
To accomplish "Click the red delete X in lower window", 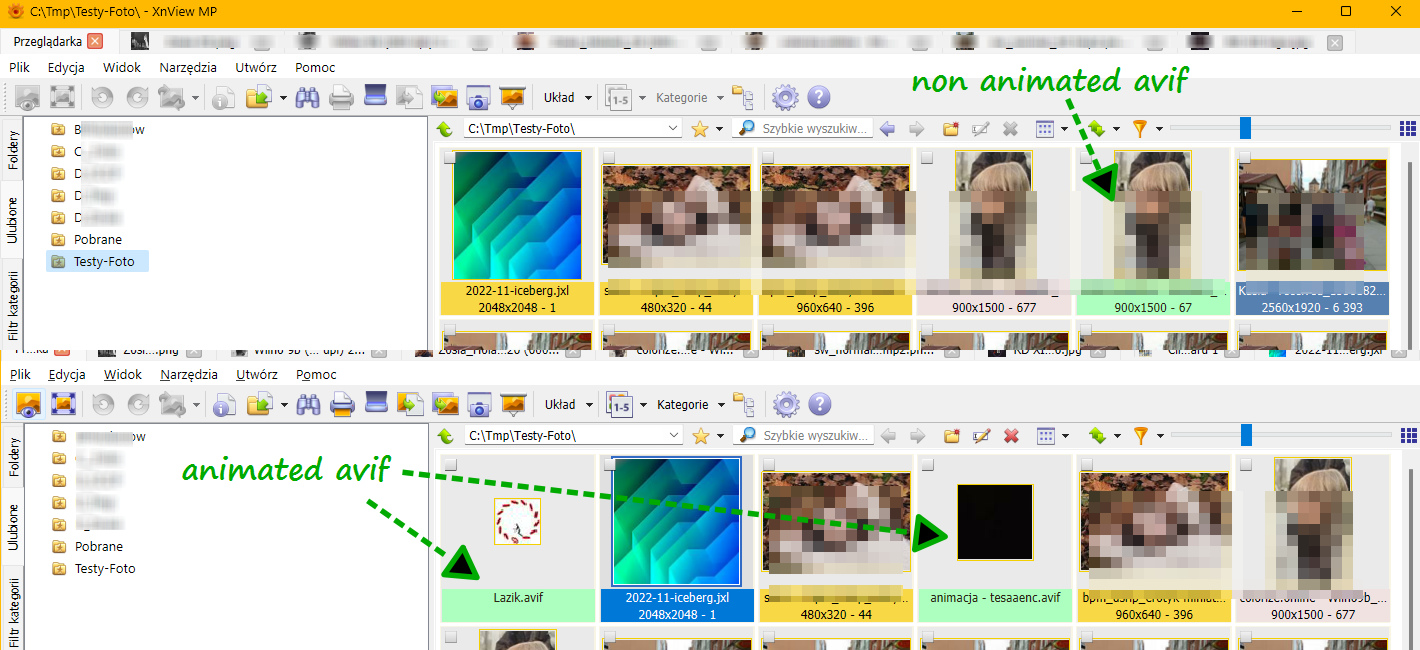I will pos(1011,436).
